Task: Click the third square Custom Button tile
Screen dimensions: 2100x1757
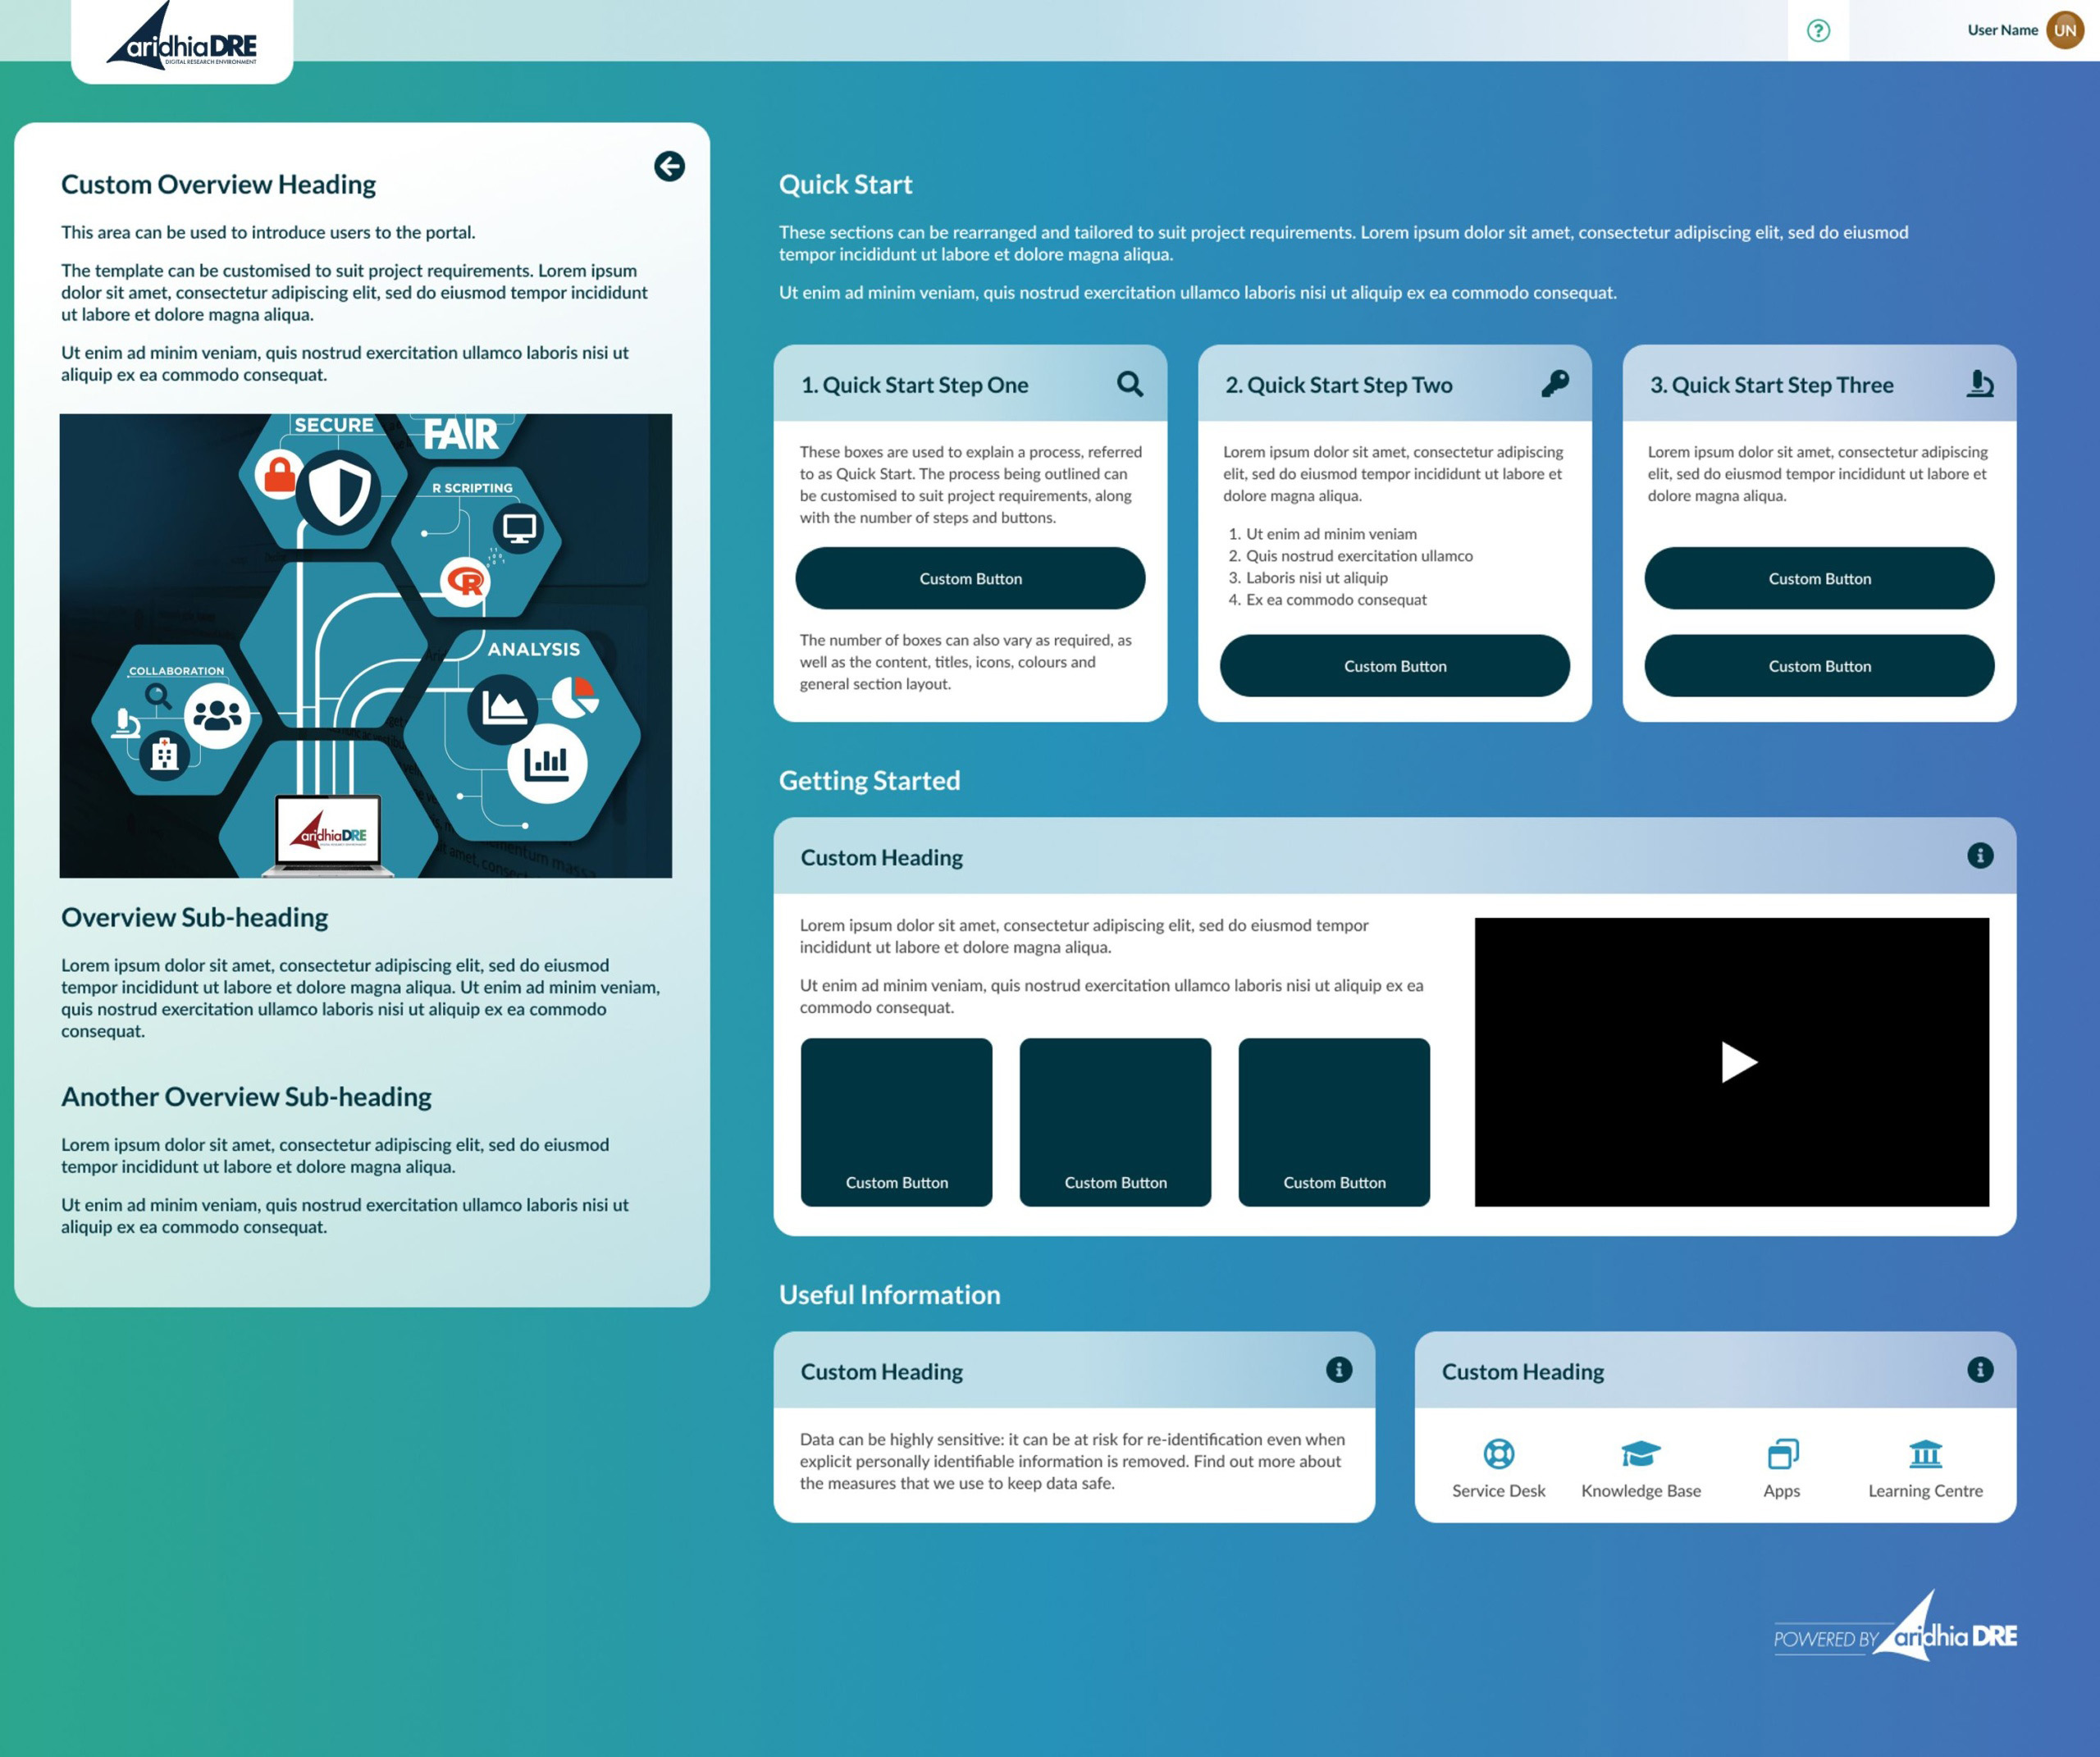Action: click(1333, 1121)
